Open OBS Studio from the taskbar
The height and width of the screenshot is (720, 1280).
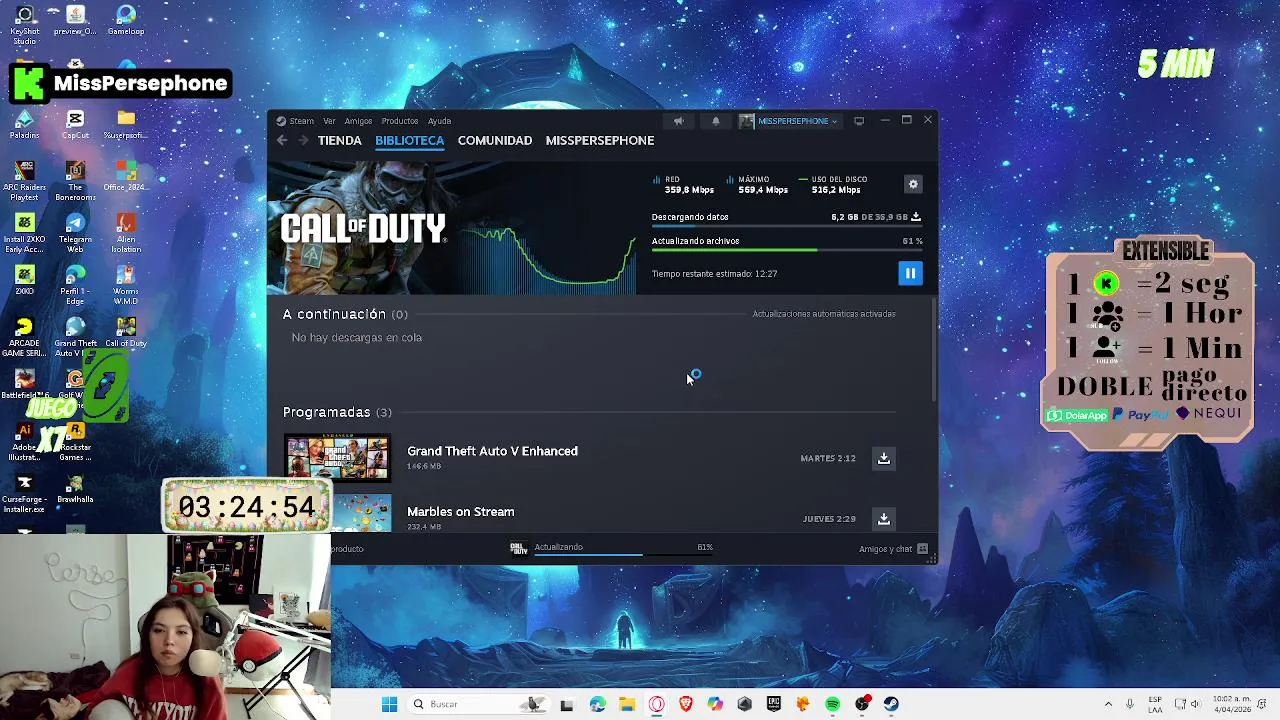click(x=862, y=704)
